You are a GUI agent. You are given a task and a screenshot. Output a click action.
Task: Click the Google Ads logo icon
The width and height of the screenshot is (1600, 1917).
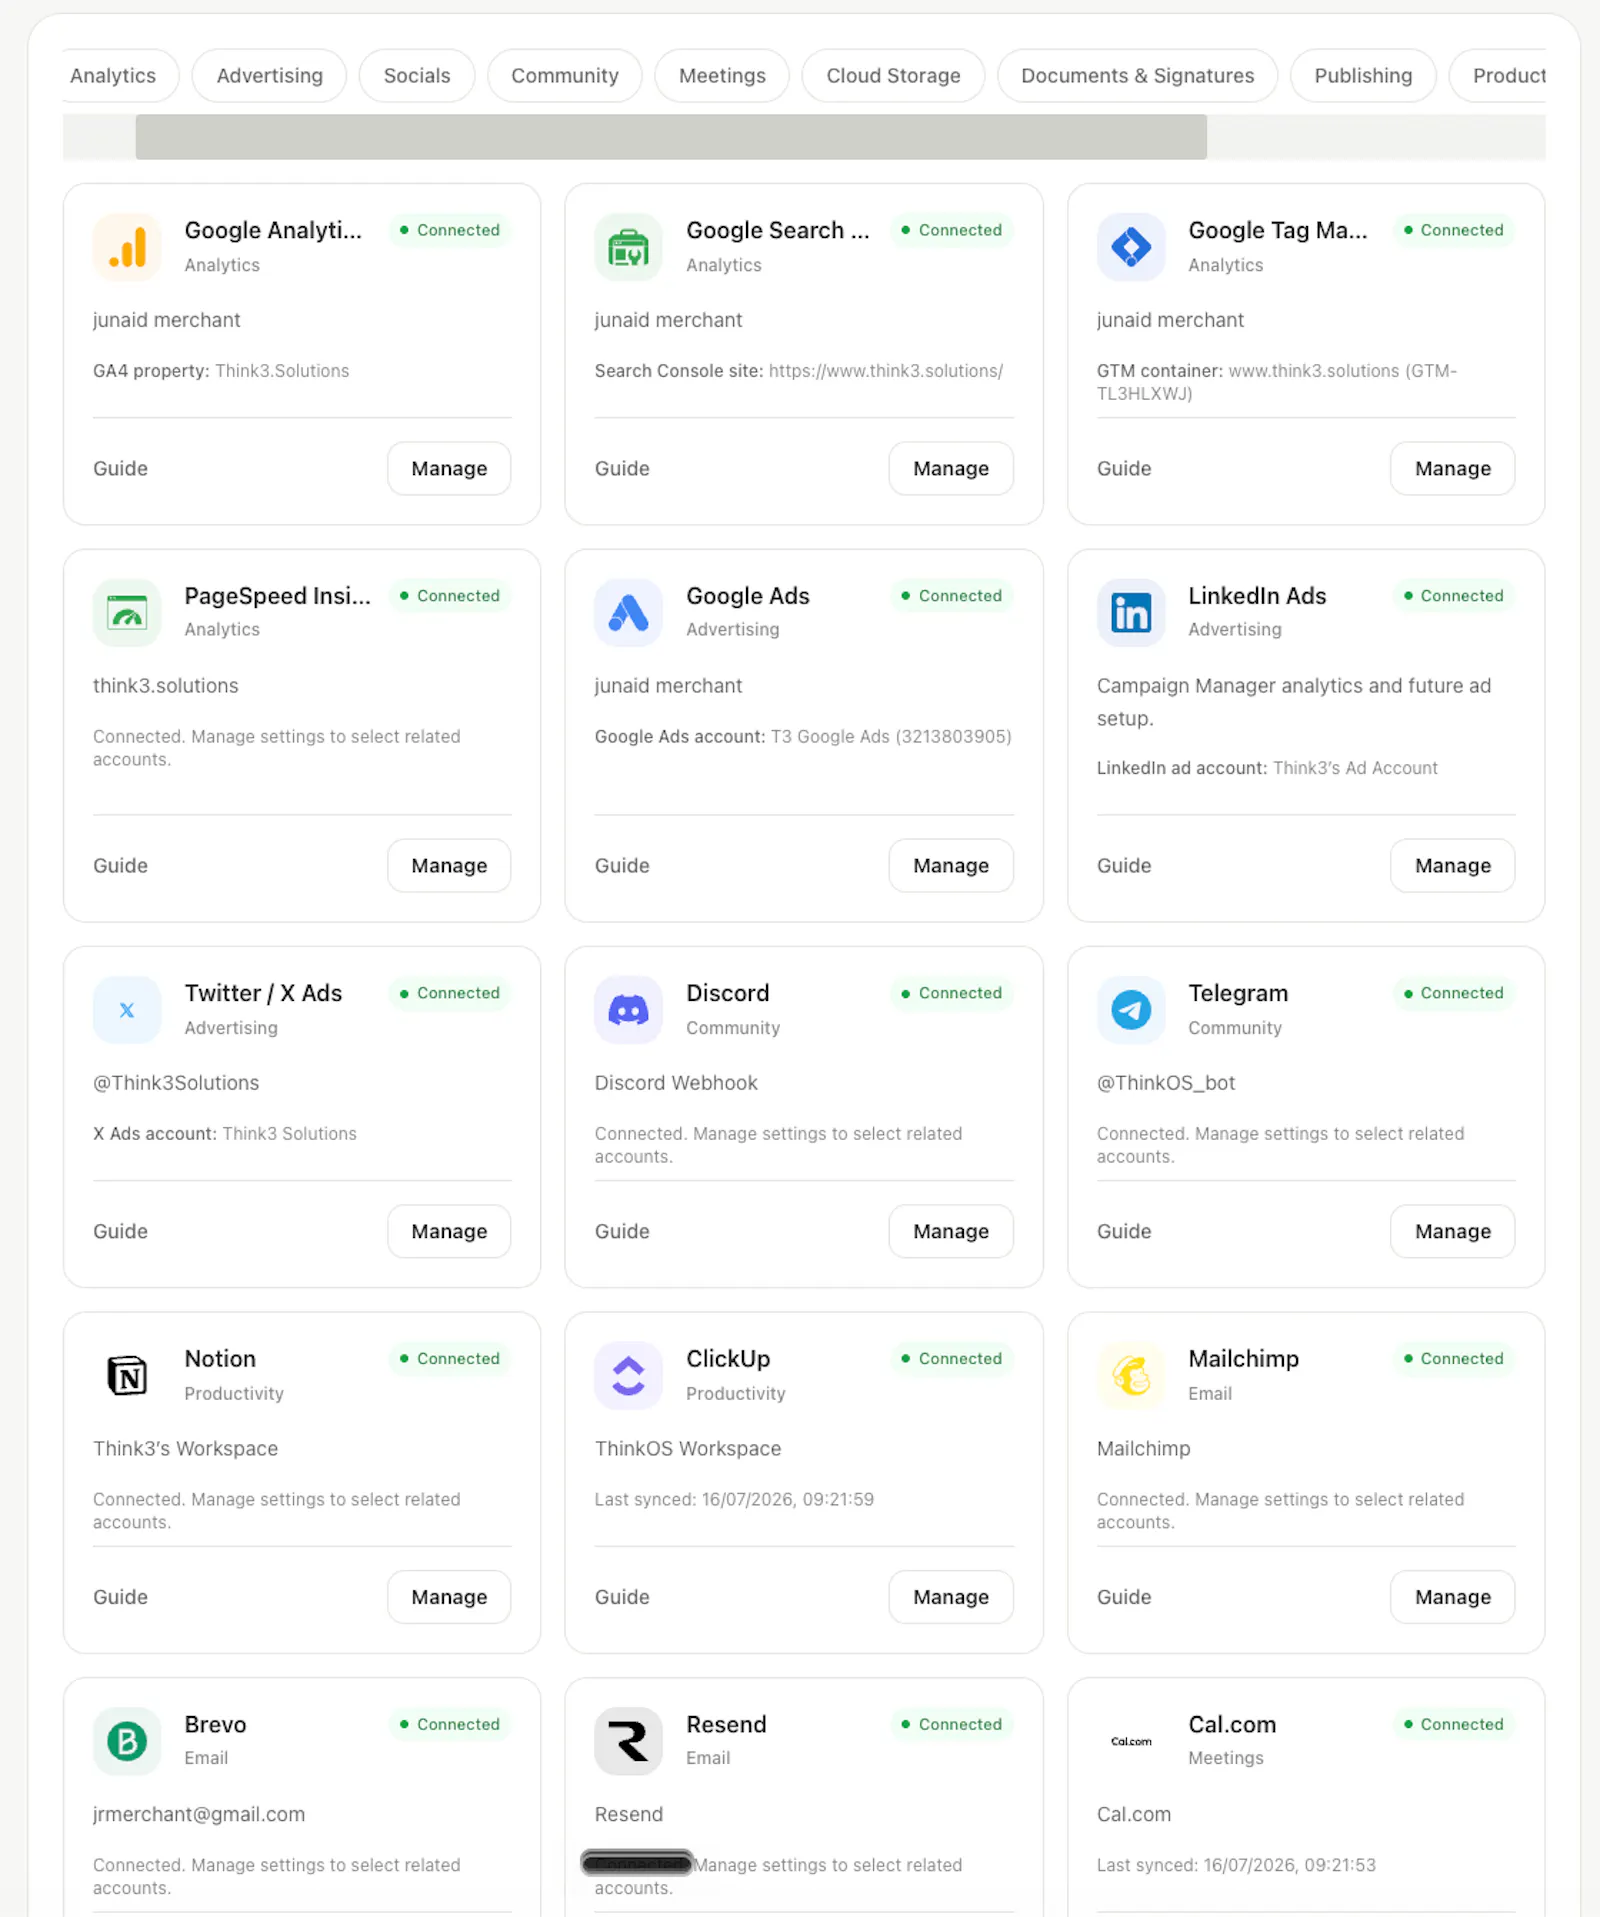[628, 612]
